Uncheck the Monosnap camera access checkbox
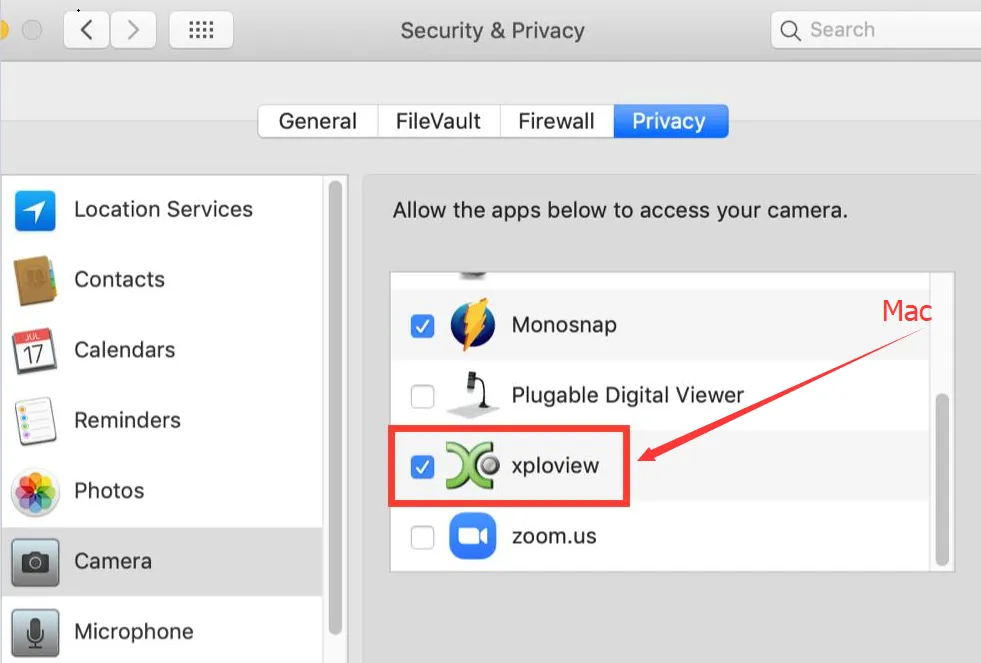 coord(423,326)
